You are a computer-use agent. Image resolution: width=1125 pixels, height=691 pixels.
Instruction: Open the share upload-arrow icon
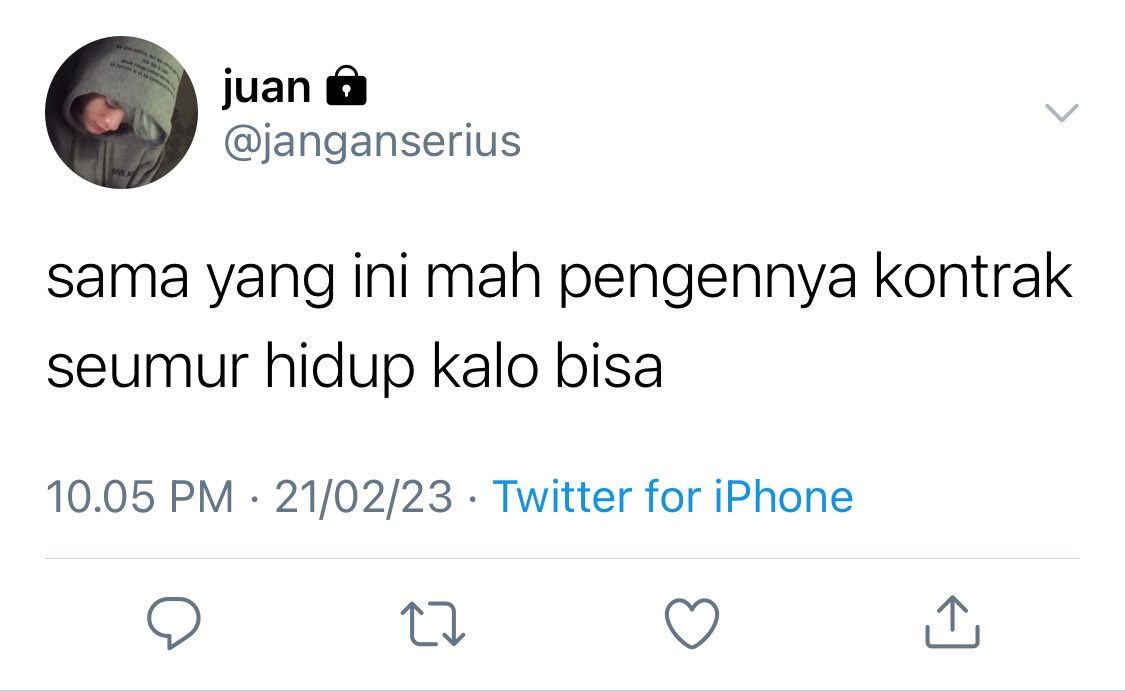point(952,622)
